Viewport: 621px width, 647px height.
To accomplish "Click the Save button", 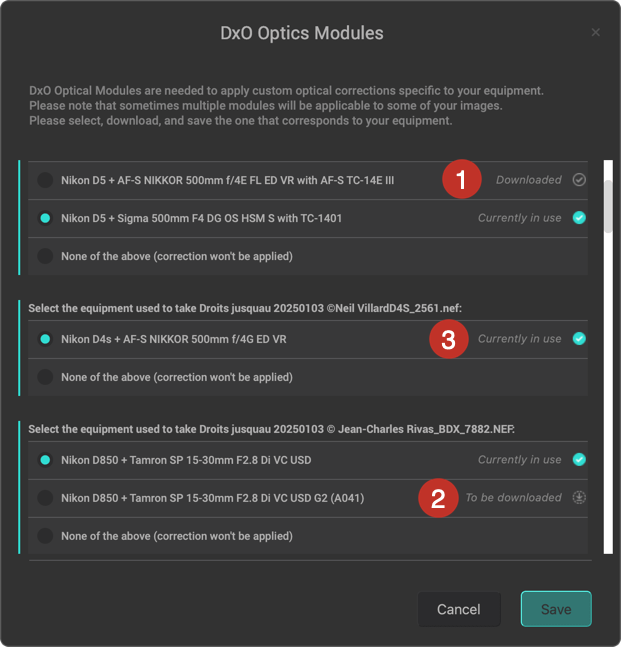I will (556, 609).
